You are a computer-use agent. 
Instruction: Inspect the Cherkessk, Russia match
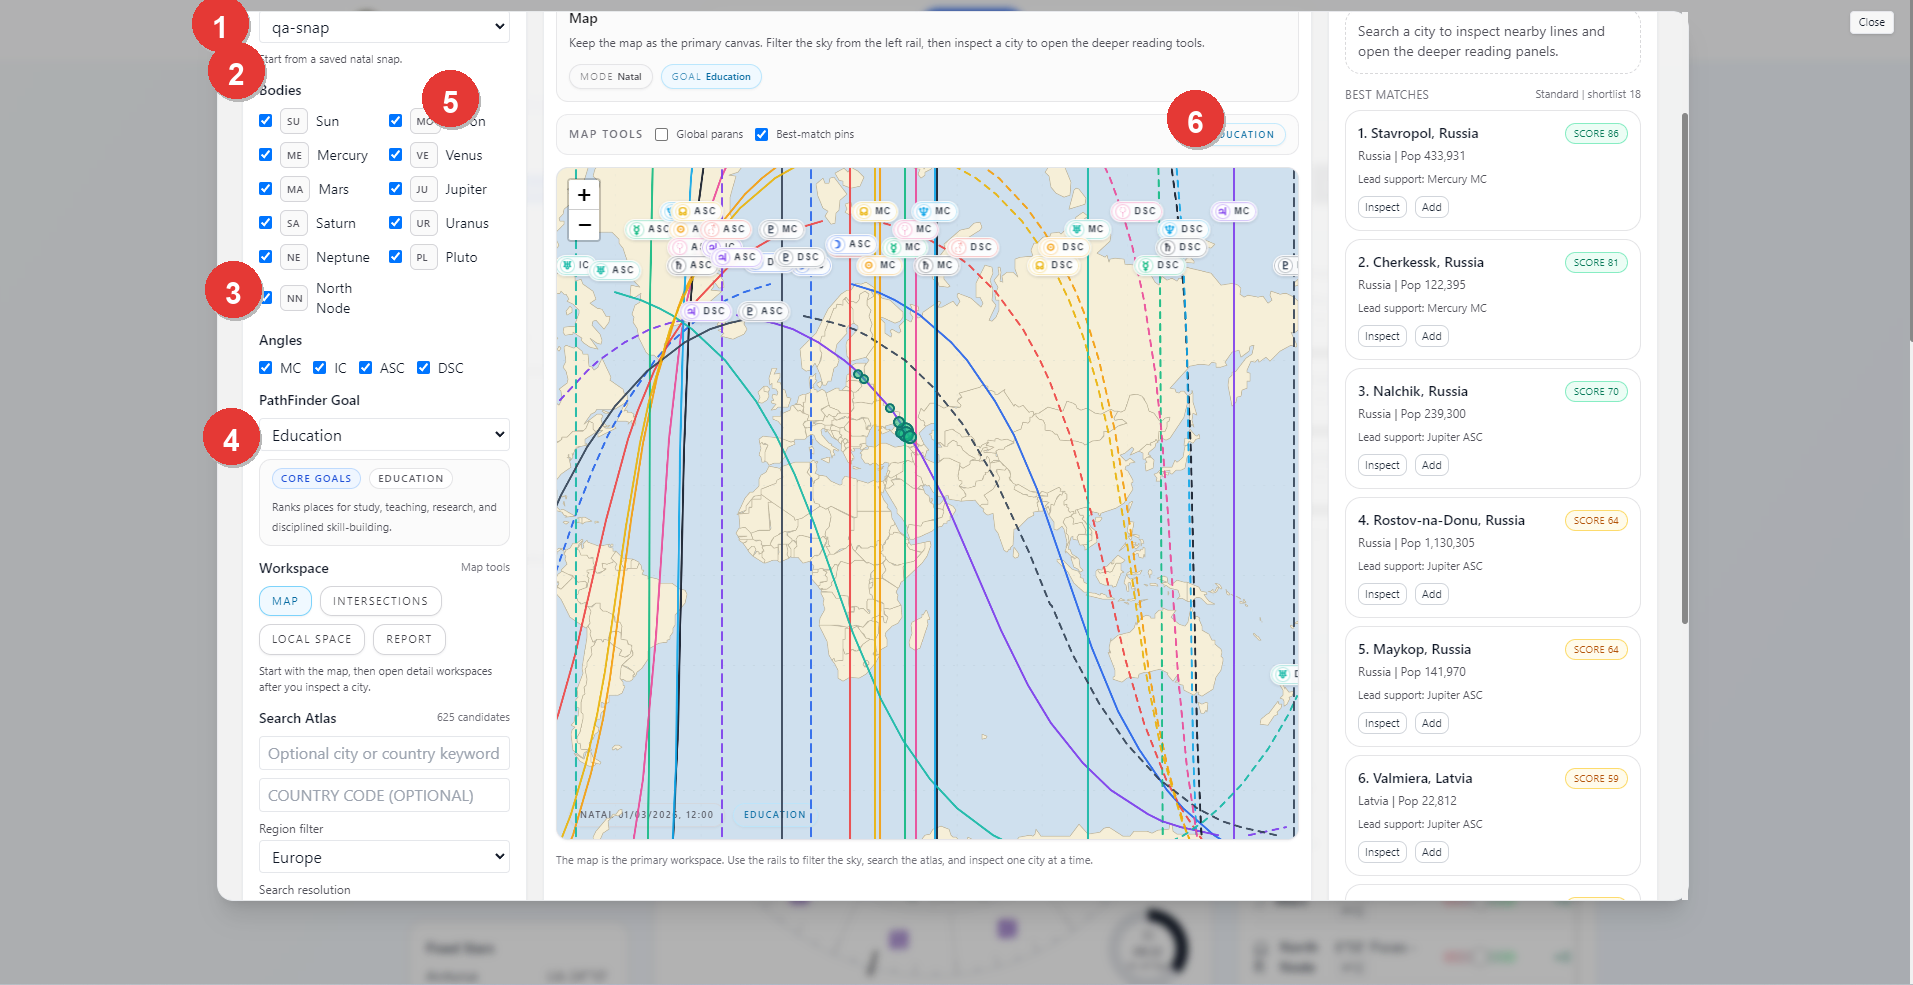pyautogui.click(x=1382, y=336)
